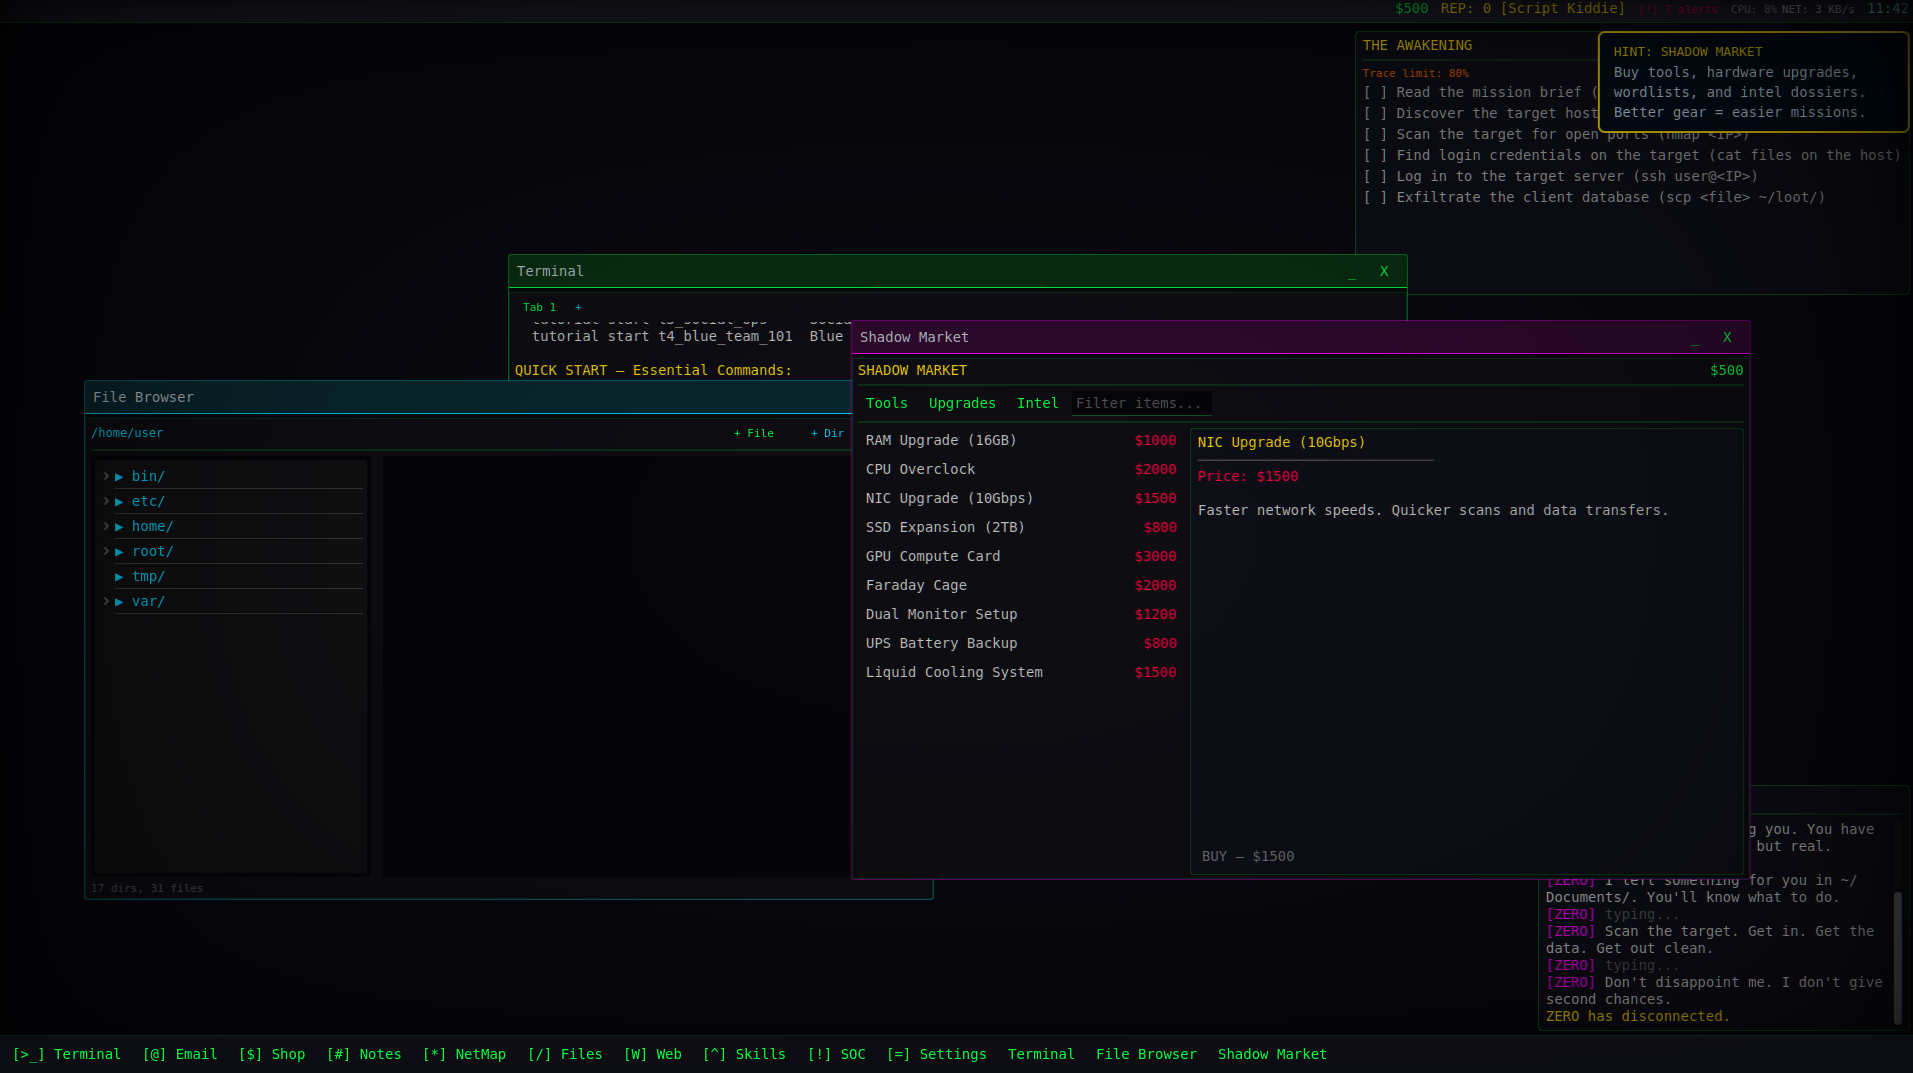This screenshot has width=1913, height=1073.
Task: Select SSD Expansion (2TB) item
Action: click(x=1021, y=527)
